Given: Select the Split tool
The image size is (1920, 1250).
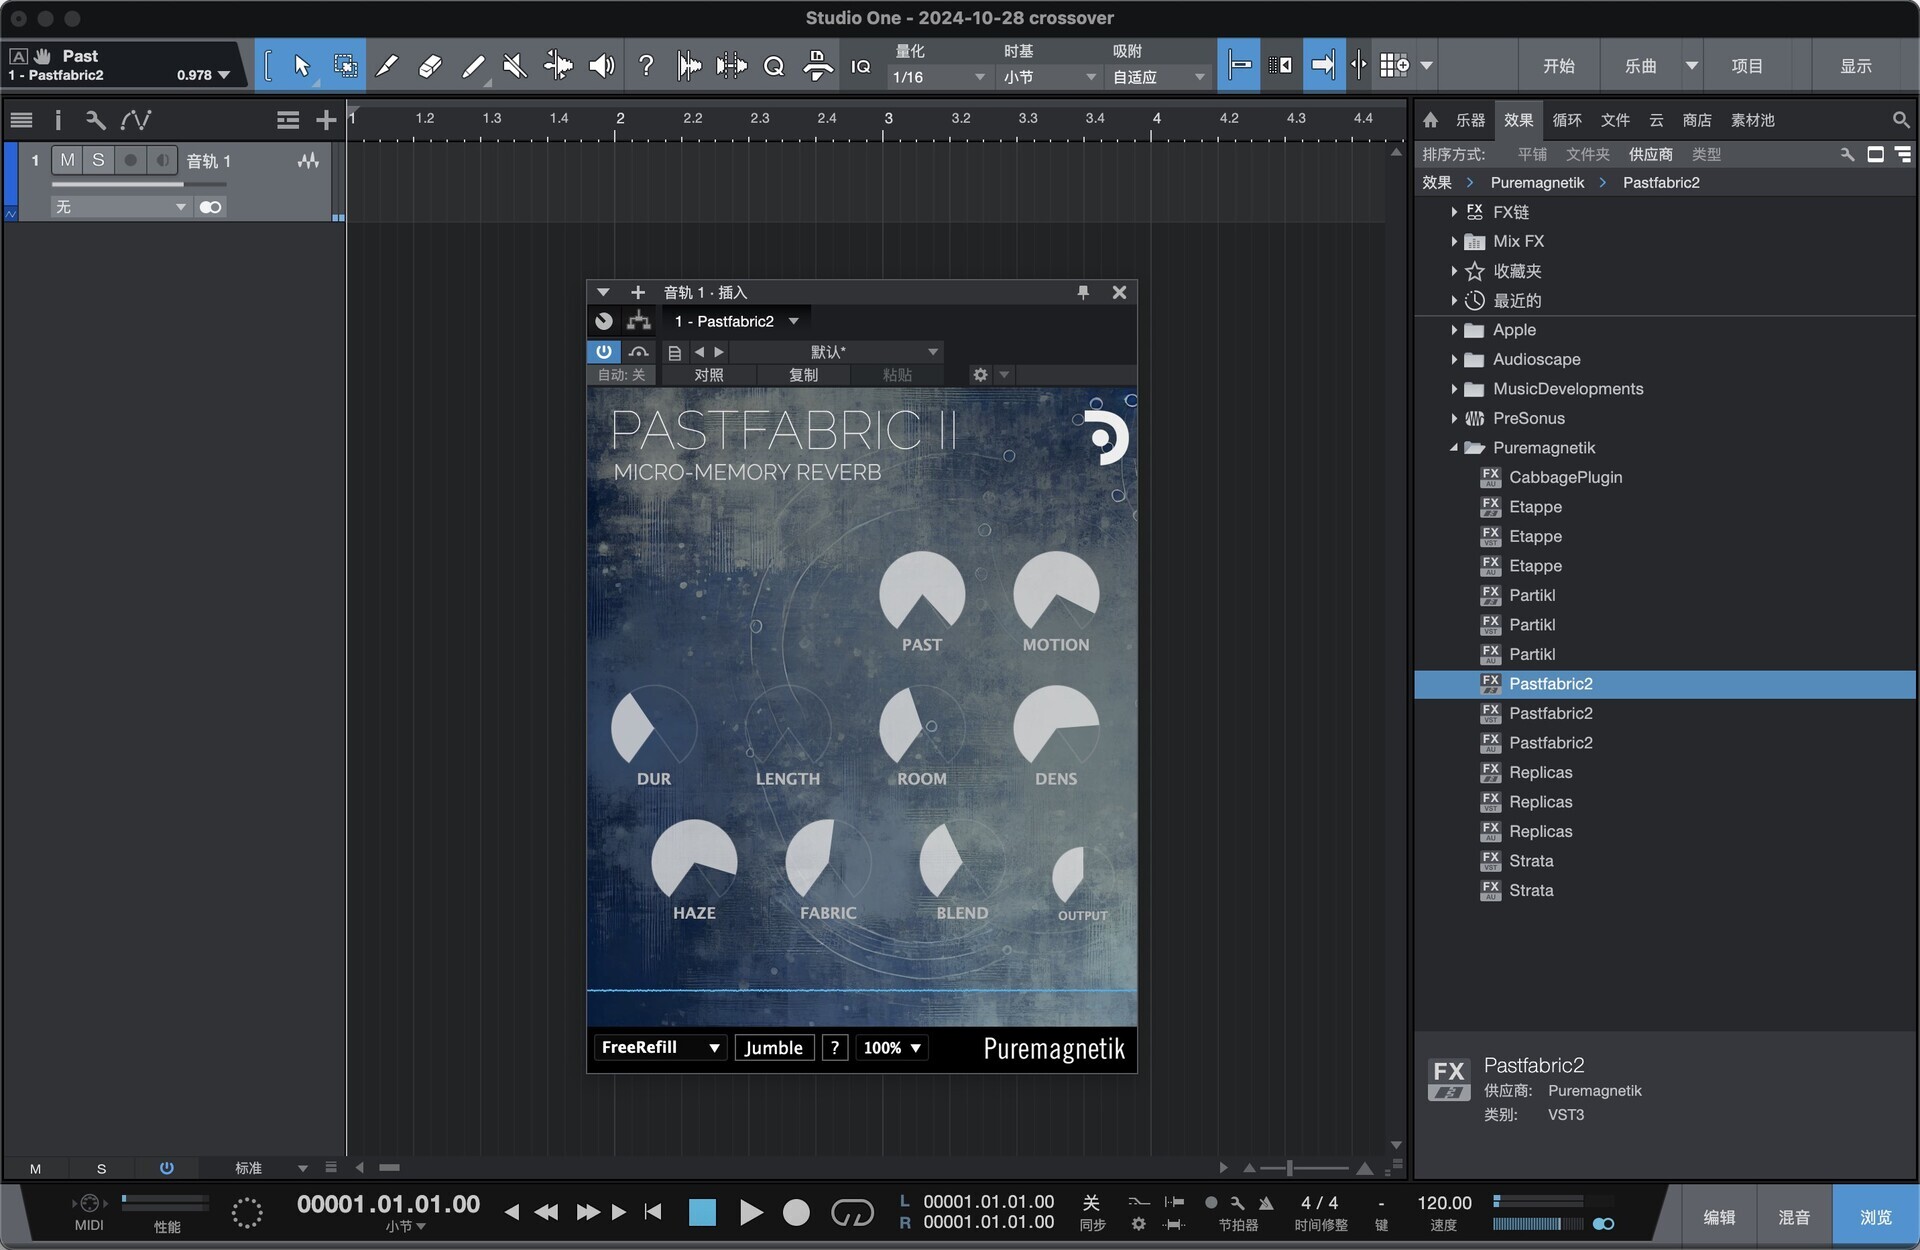Looking at the screenshot, I should [387, 66].
